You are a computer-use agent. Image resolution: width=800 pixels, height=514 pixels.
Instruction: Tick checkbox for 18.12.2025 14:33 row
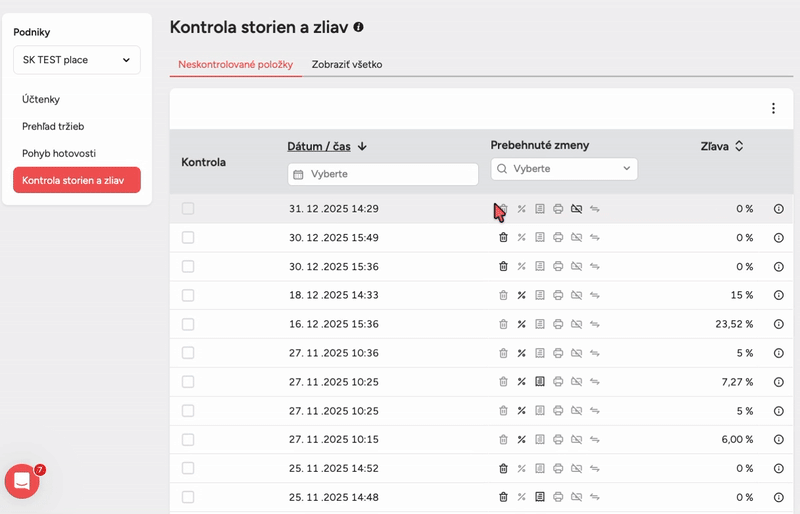[188, 296]
